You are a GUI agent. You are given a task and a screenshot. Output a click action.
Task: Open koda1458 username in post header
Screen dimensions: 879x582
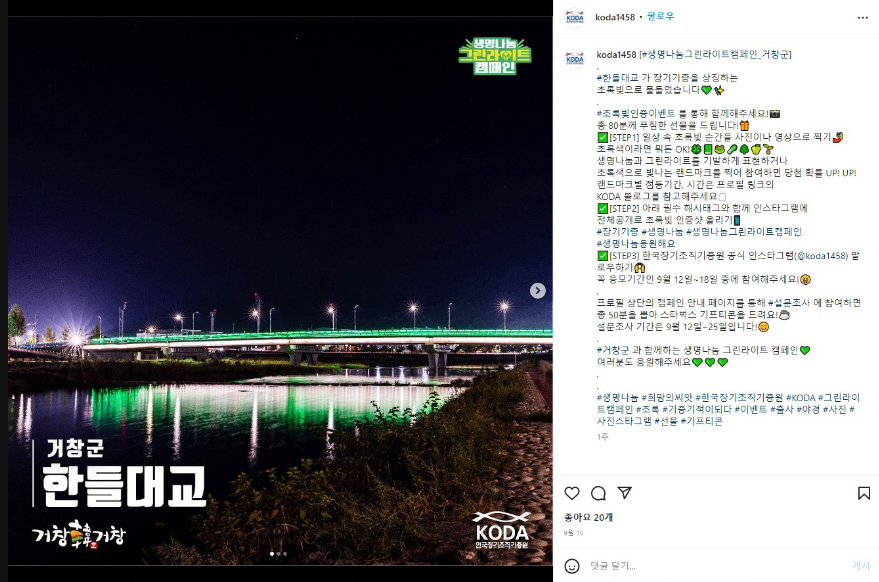pos(615,17)
